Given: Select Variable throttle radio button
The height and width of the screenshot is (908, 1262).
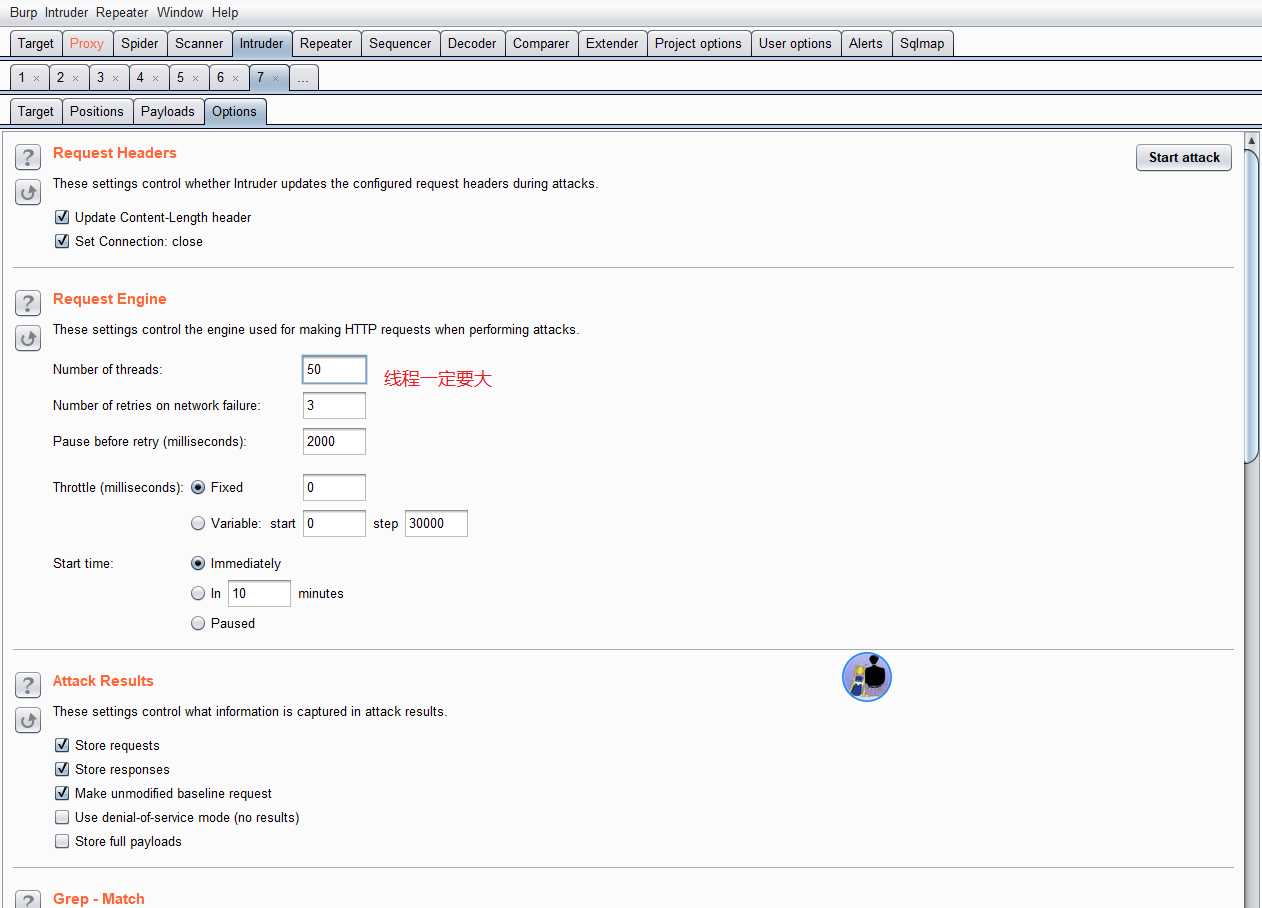Looking at the screenshot, I should click(x=198, y=523).
